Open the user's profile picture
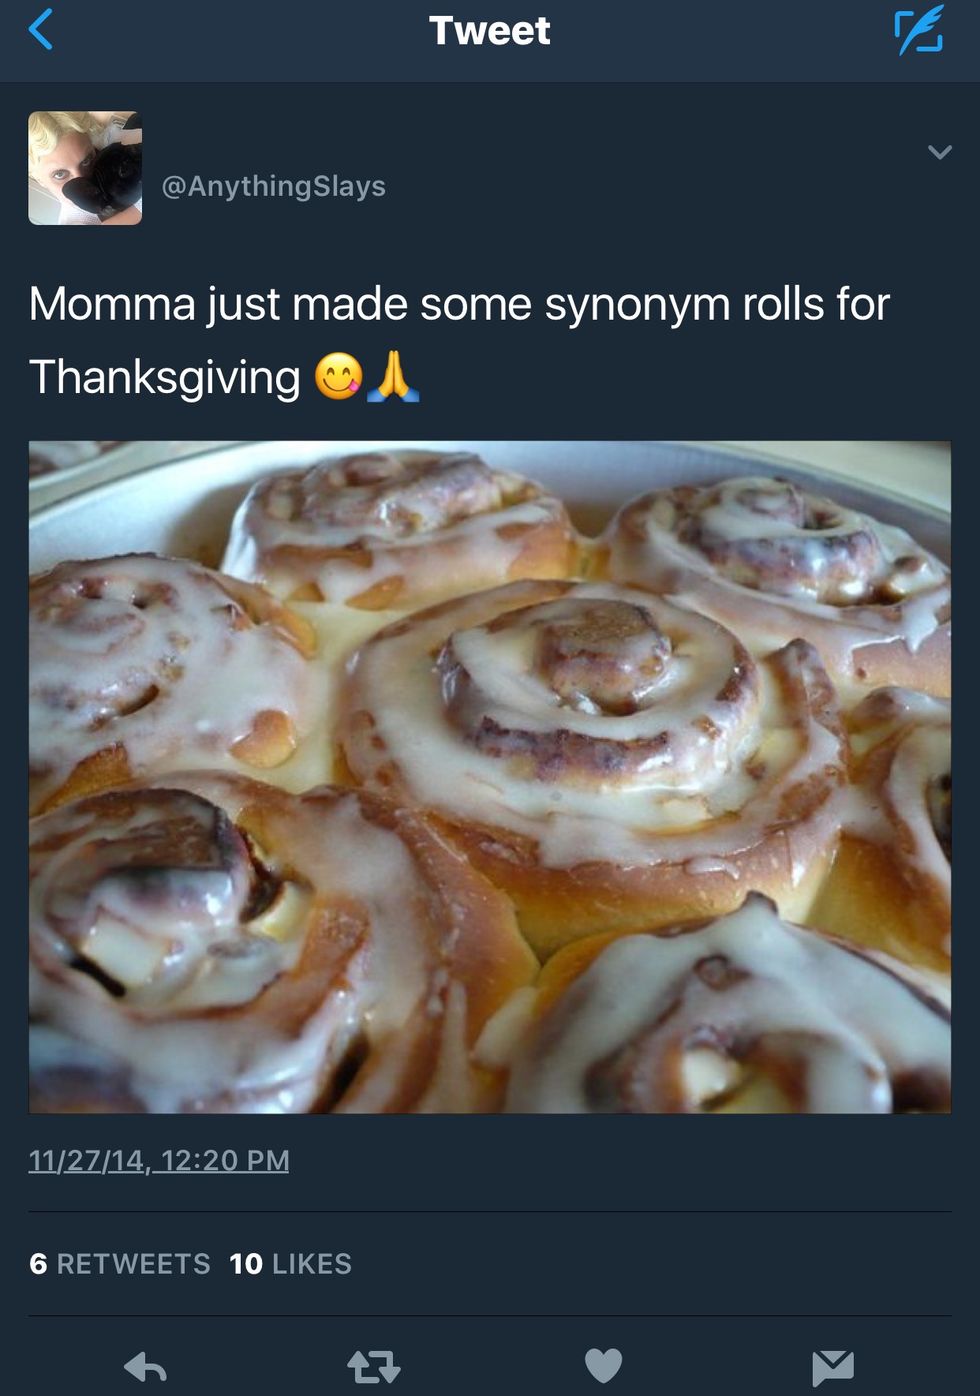The image size is (980, 1396). [x=85, y=168]
